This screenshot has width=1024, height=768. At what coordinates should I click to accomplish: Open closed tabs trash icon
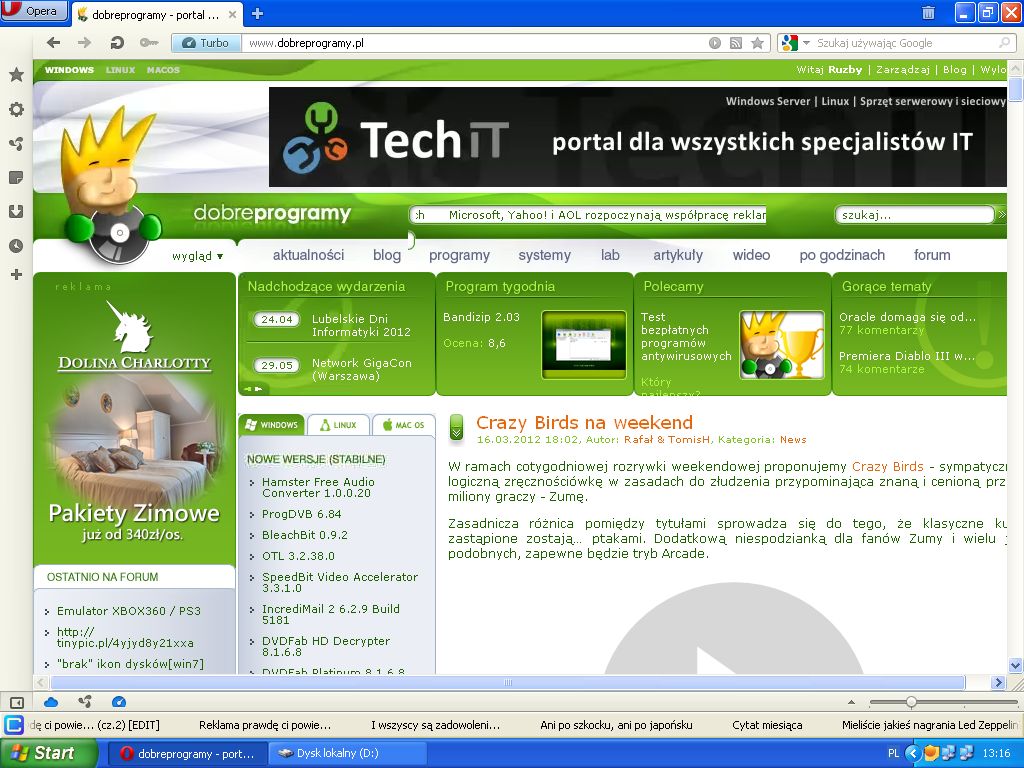point(928,12)
